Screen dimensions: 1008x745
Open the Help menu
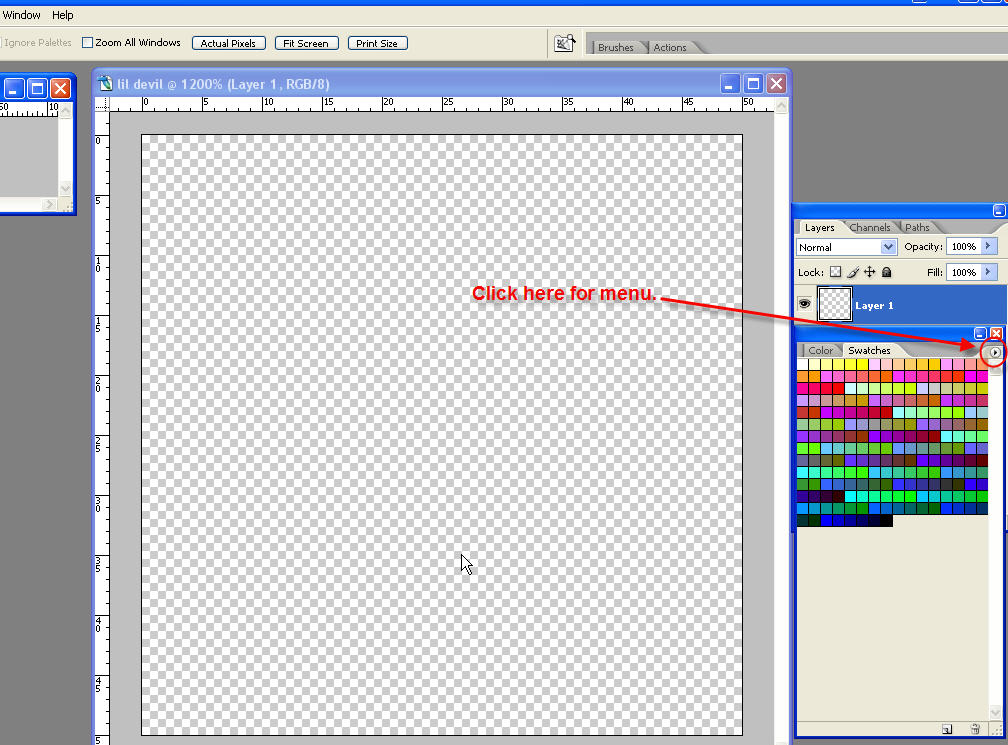click(62, 15)
